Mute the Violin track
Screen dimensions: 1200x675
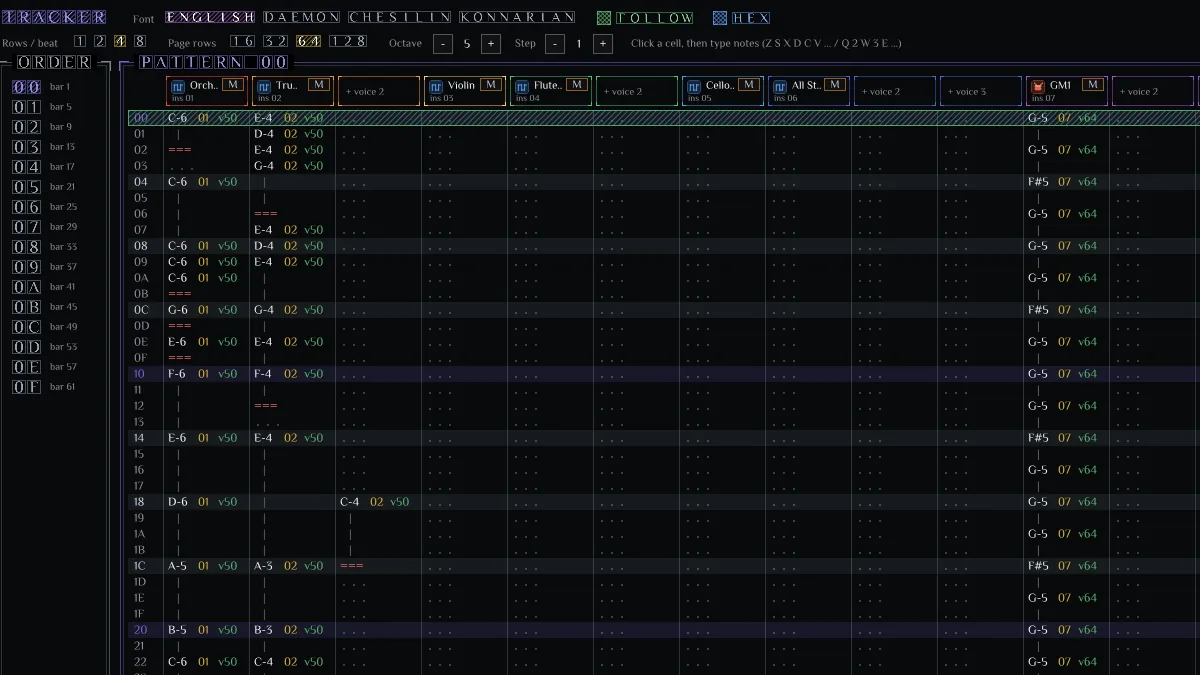(x=491, y=85)
